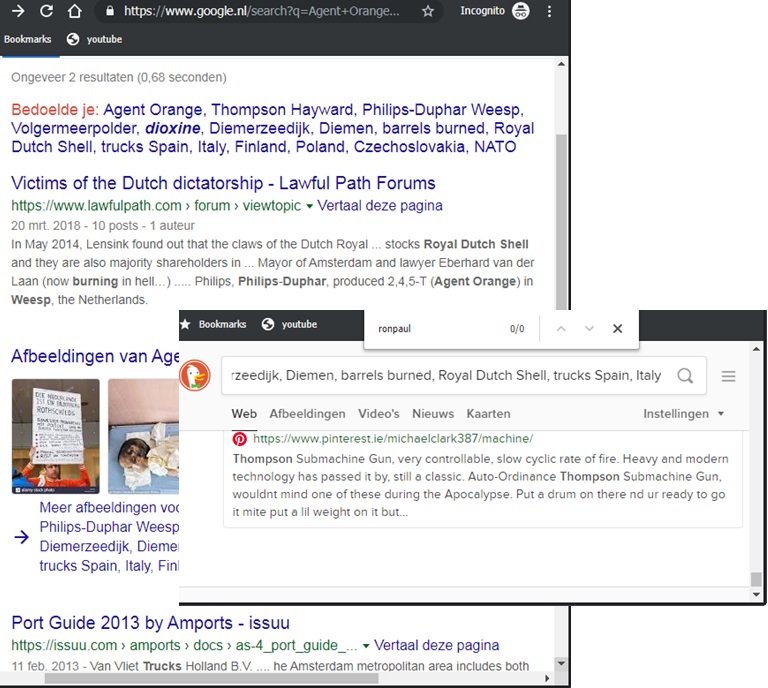The width and height of the screenshot is (768, 688).
Task: Click the google.nl address bar URL
Action: click(261, 11)
